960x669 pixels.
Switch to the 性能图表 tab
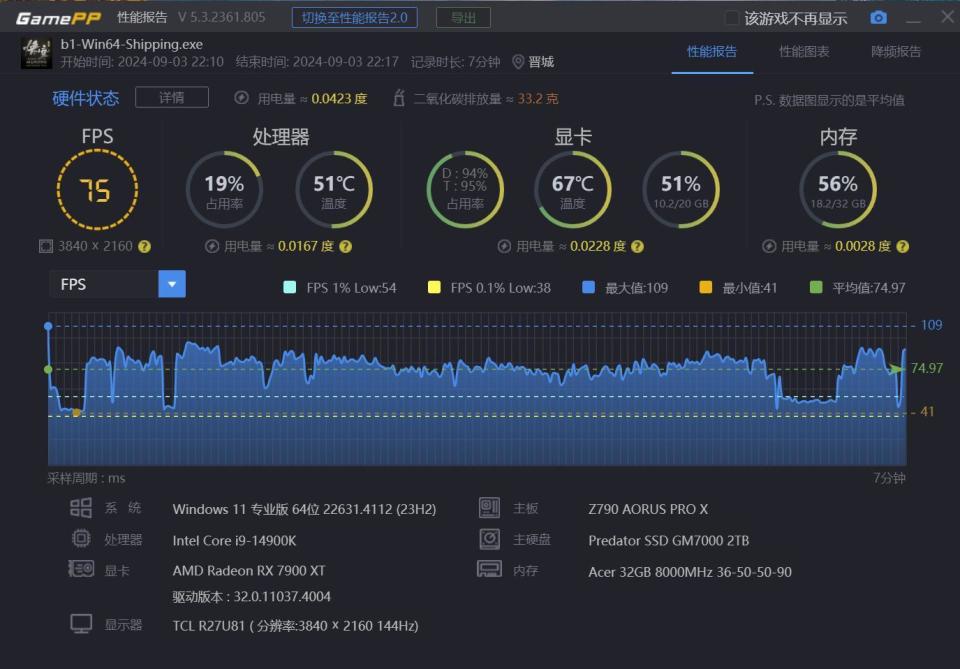coord(804,51)
